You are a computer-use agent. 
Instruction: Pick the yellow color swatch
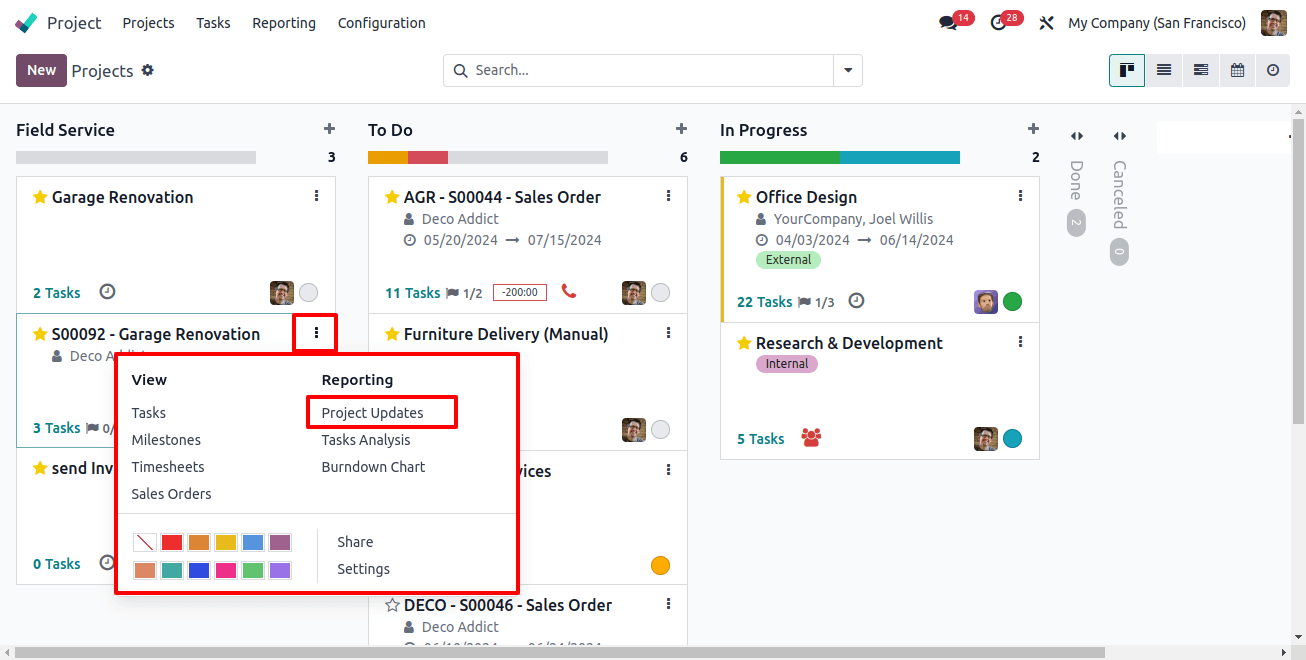point(226,542)
